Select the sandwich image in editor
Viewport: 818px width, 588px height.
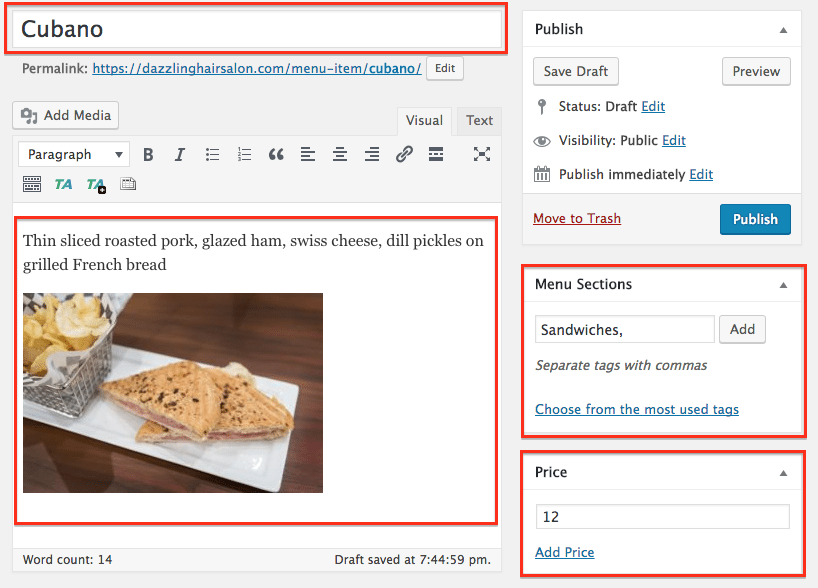coord(173,393)
